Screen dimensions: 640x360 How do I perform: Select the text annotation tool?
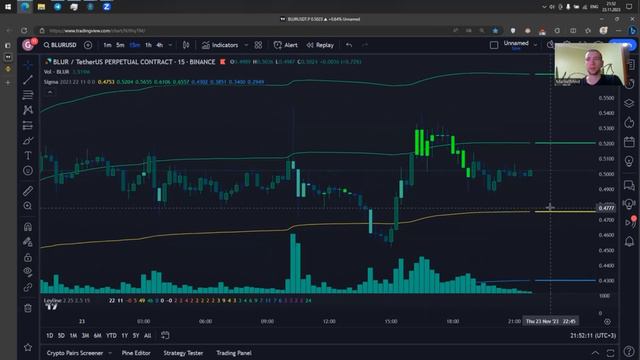click(28, 156)
